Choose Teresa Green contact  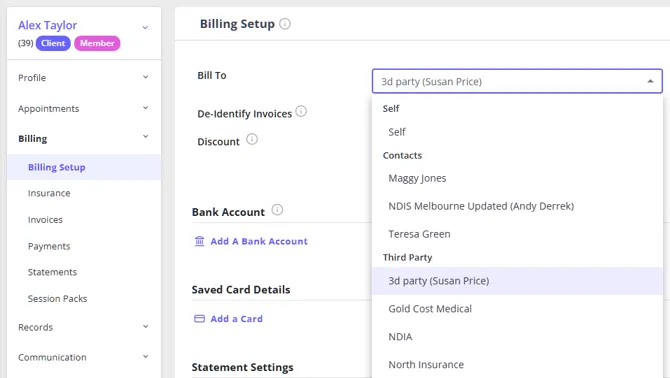[517, 234]
